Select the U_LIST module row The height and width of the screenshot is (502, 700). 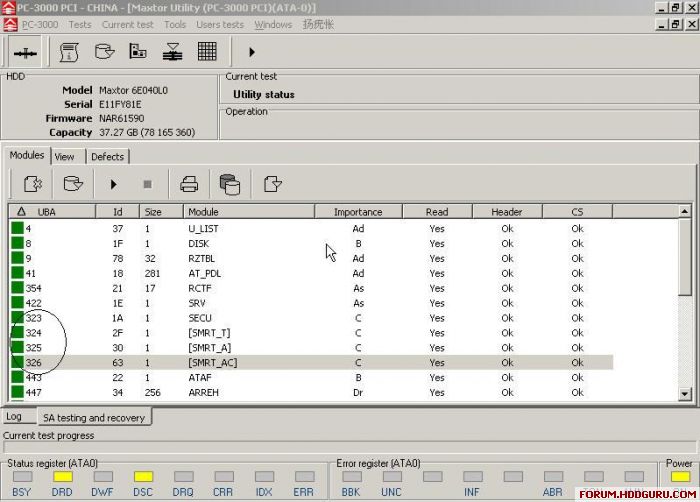point(311,229)
